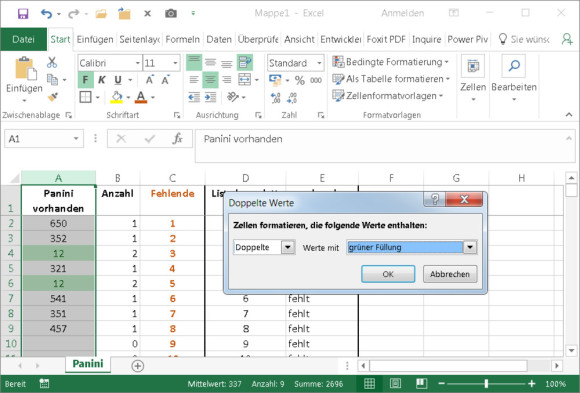Viewport: 580px width, 393px height.
Task: Open the grüner Füllung format dropdown
Action: pos(470,247)
